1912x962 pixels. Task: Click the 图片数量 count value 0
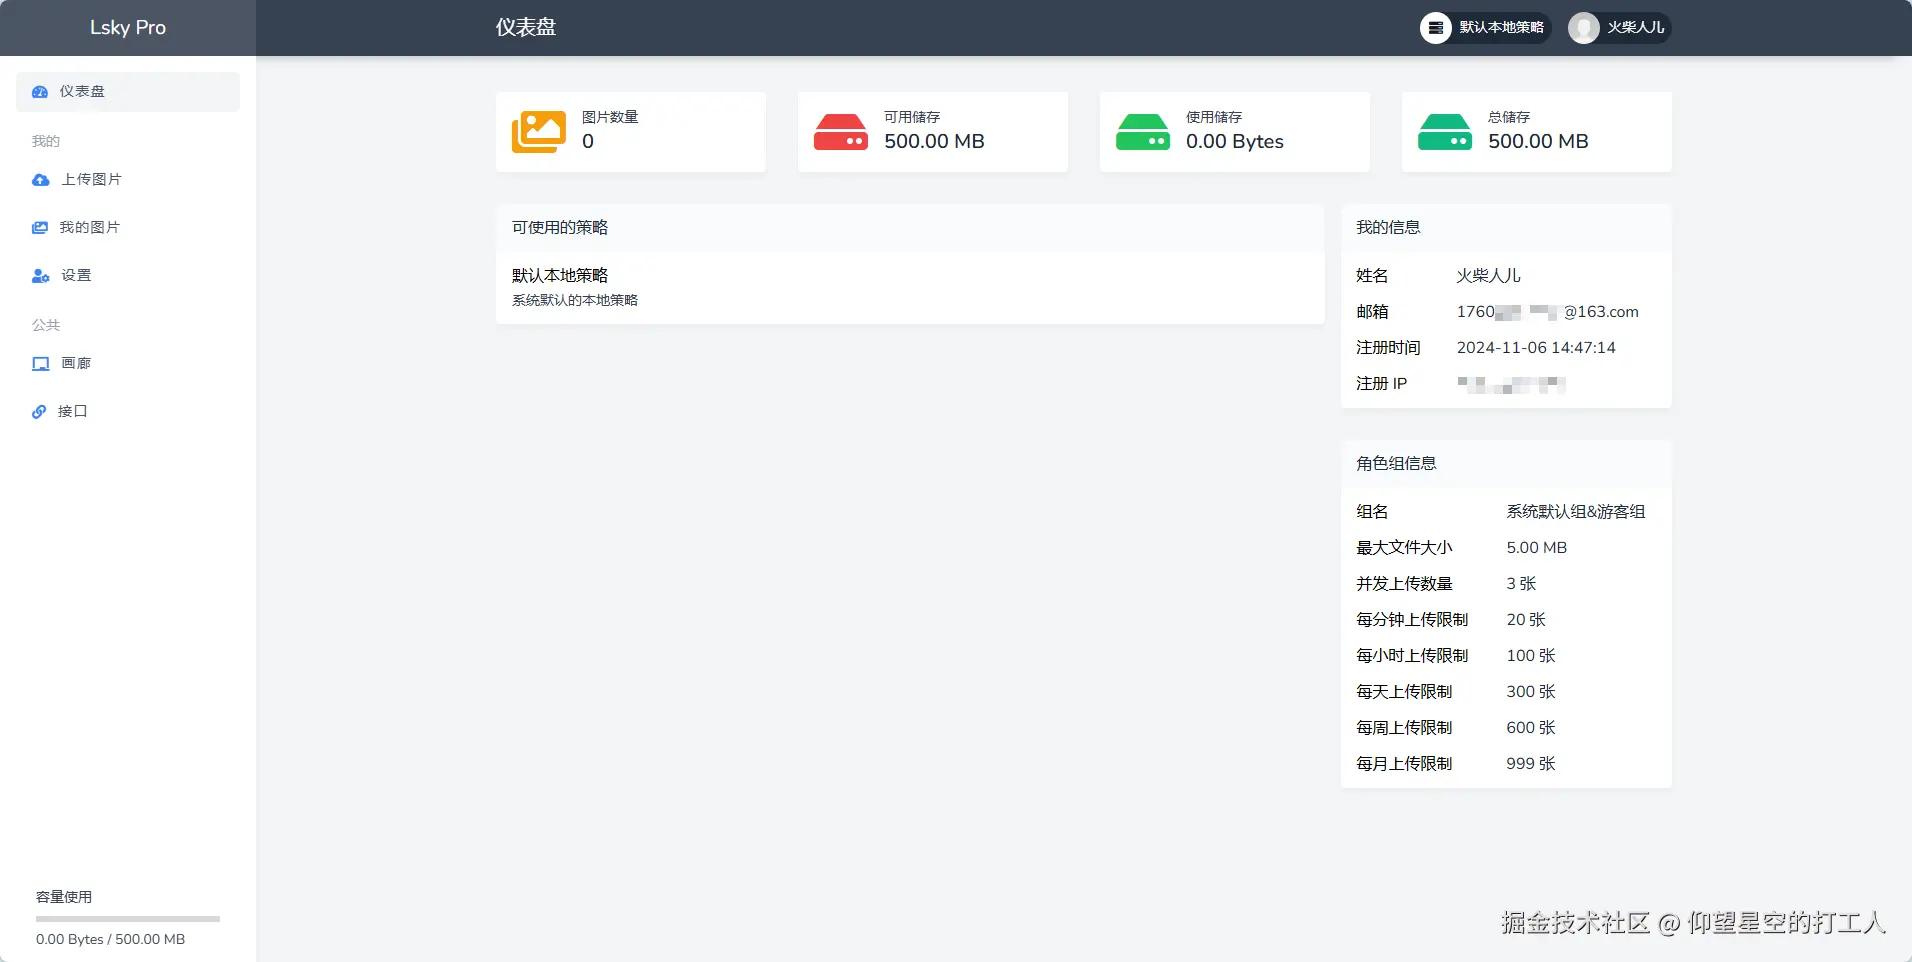588,142
